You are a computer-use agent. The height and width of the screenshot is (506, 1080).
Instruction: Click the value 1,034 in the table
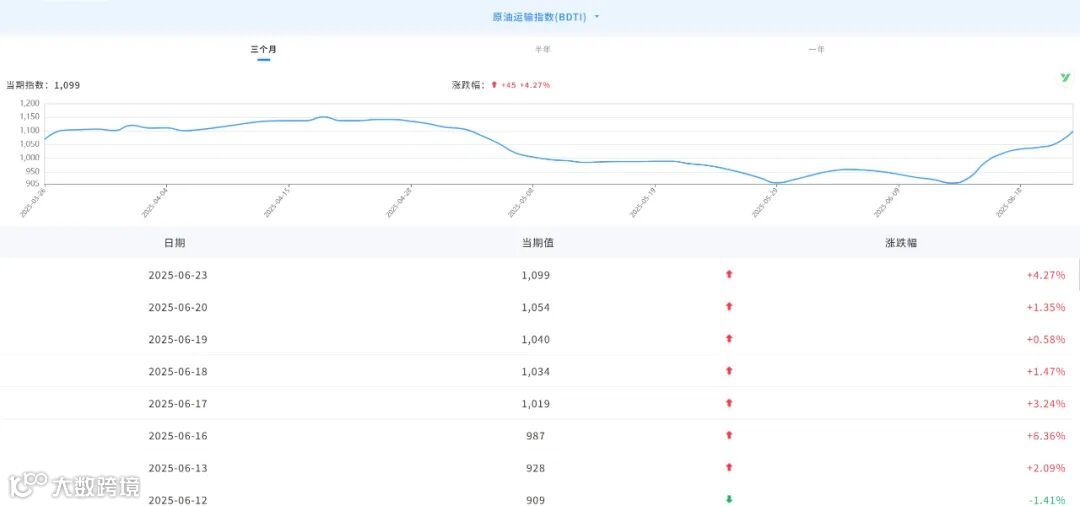(x=536, y=372)
